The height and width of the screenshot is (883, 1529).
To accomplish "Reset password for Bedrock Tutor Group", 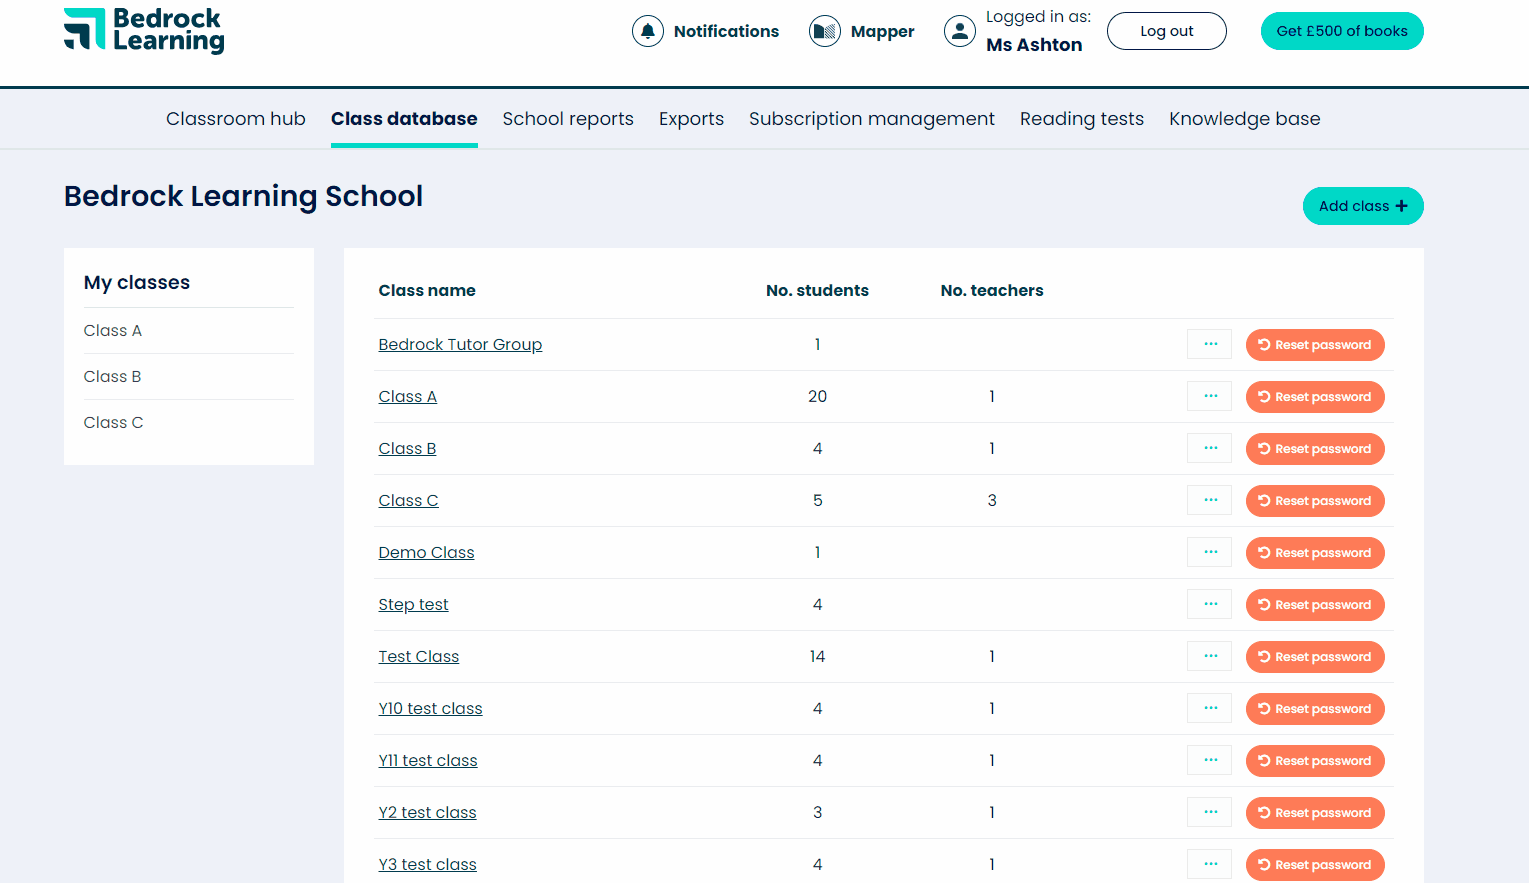I will tap(1315, 345).
